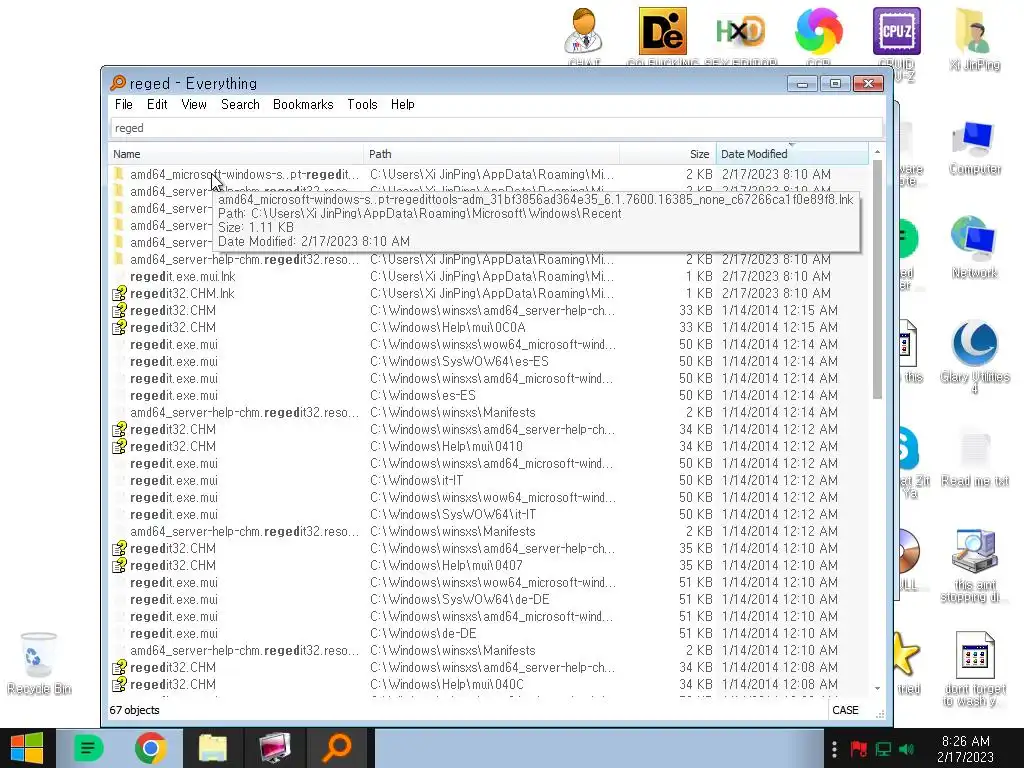Select regedit.exe.mui in SysWOW64\es-ES

[x=488, y=361]
